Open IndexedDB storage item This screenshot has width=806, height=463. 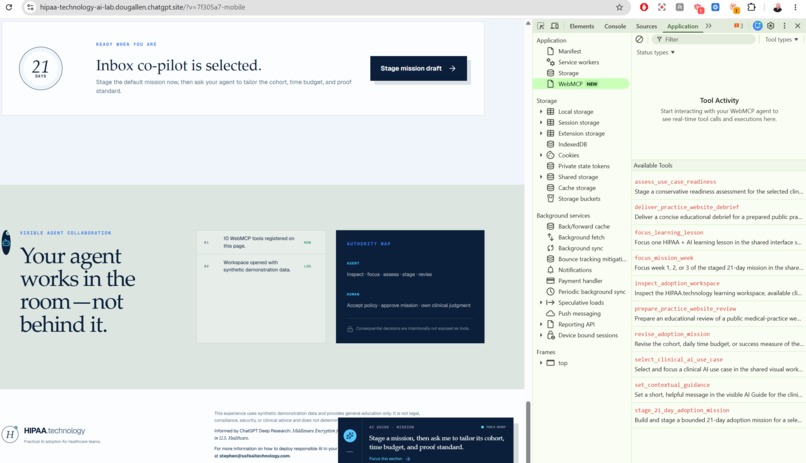pyautogui.click(x=572, y=144)
